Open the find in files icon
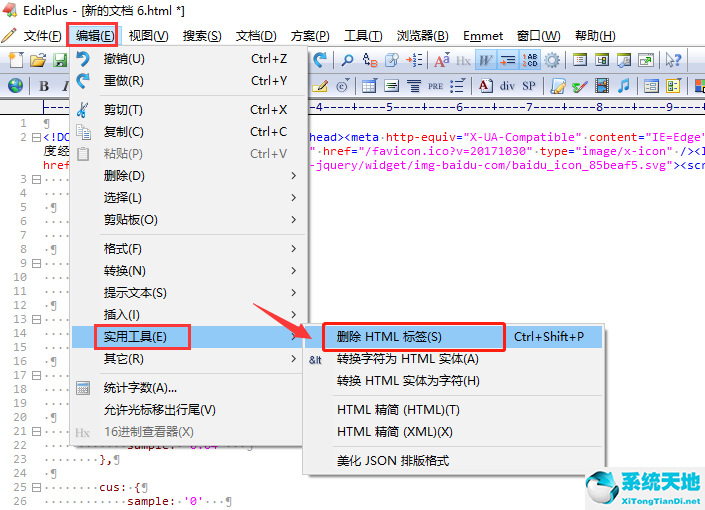Screen dimensions: 705x510 tap(392, 60)
